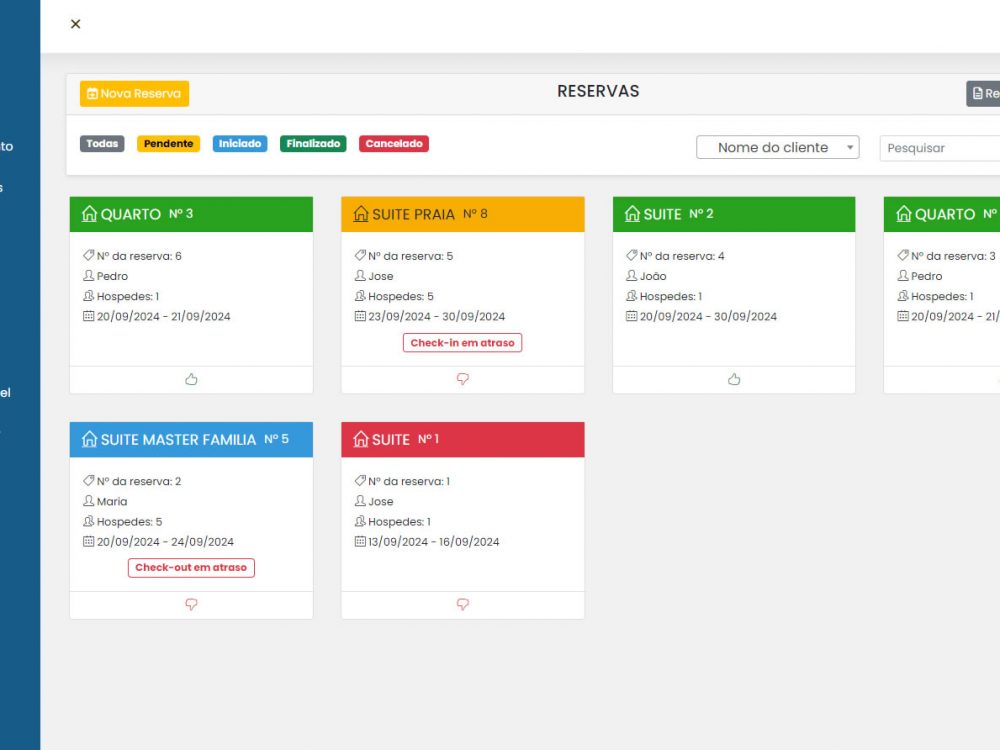
Task: Show only Finalizado reservations
Action: 313,144
